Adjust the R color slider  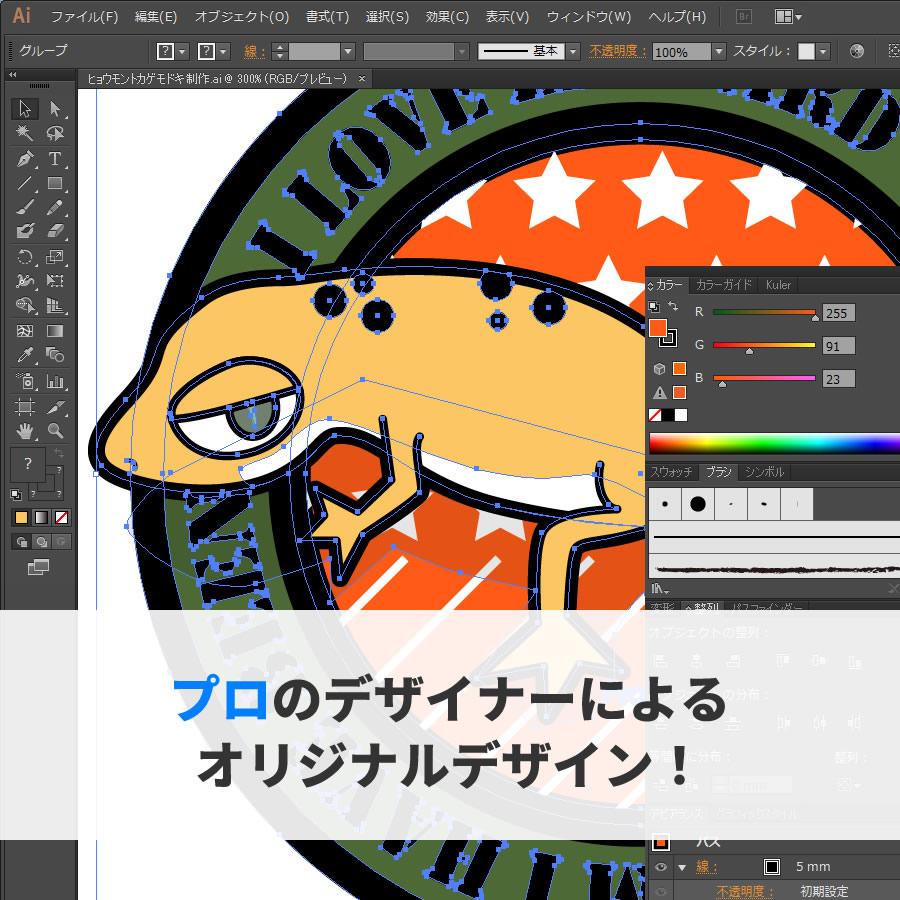(x=764, y=313)
